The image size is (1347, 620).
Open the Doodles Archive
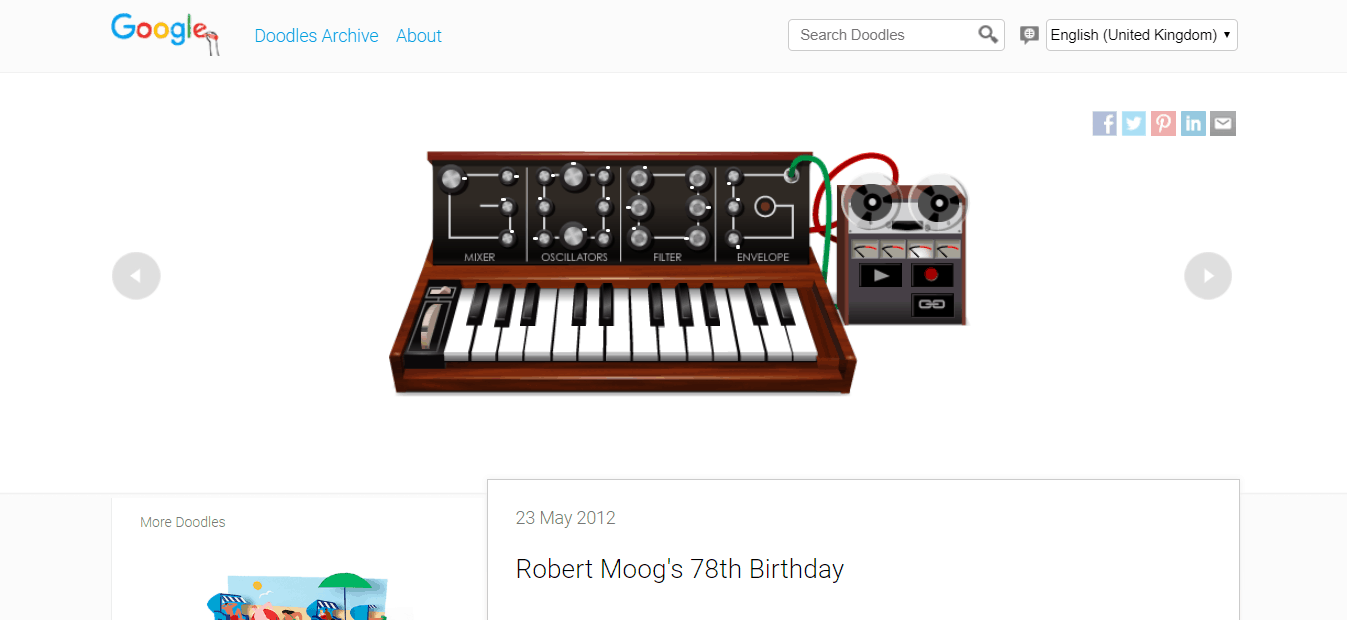[x=316, y=36]
